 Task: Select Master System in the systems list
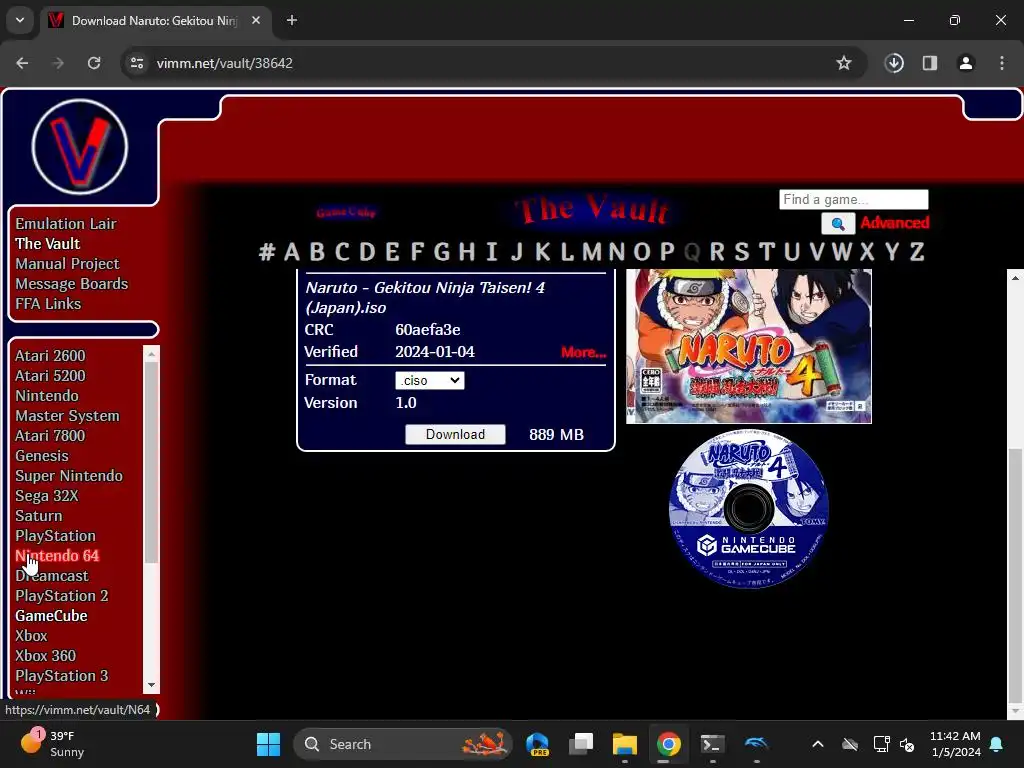point(67,416)
